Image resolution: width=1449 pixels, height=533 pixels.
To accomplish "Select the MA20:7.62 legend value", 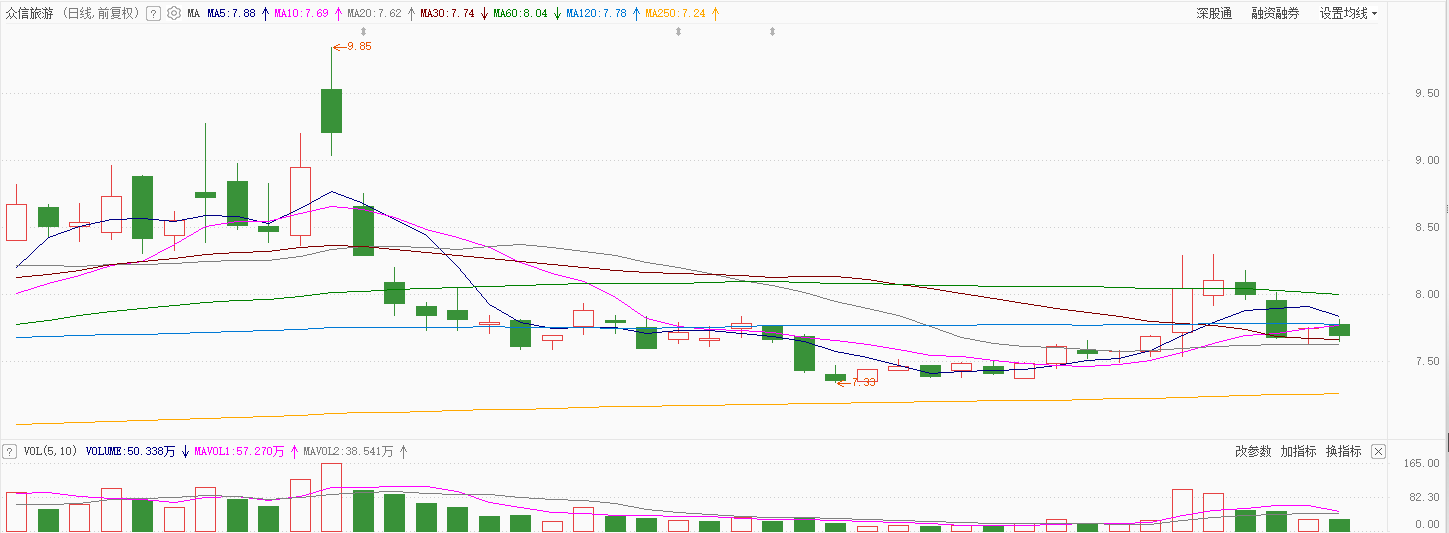I will 374,14.
